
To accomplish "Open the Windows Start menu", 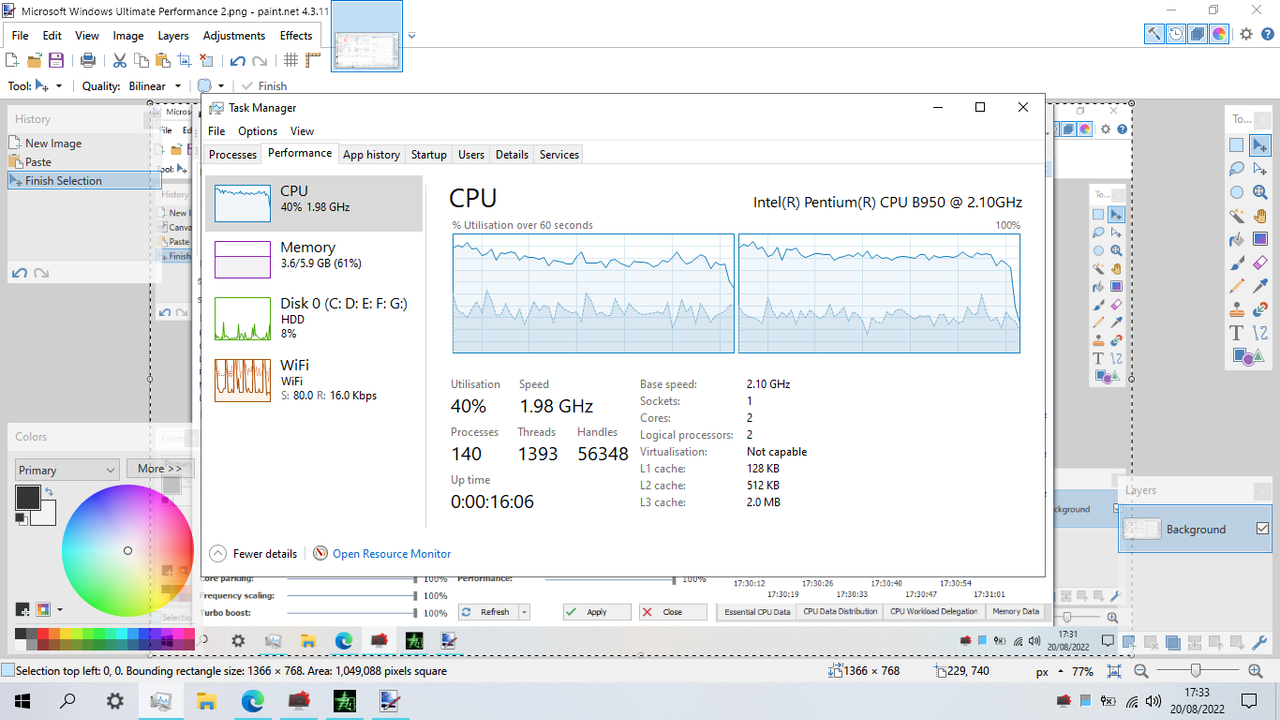I will (x=21, y=701).
